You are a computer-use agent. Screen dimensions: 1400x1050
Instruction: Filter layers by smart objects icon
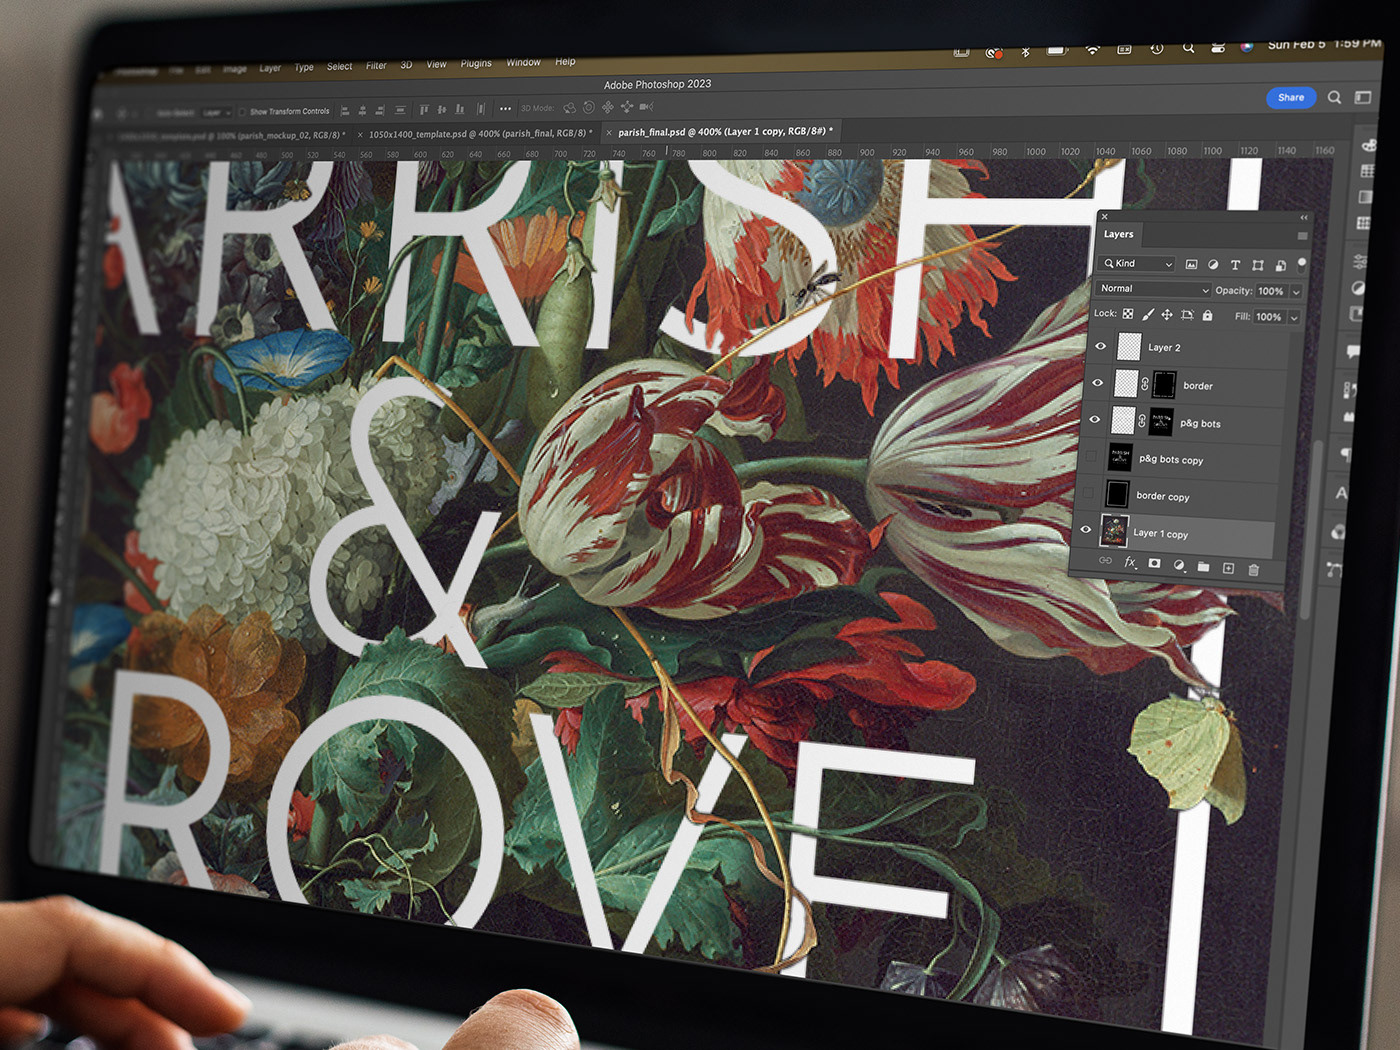pyautogui.click(x=1280, y=265)
